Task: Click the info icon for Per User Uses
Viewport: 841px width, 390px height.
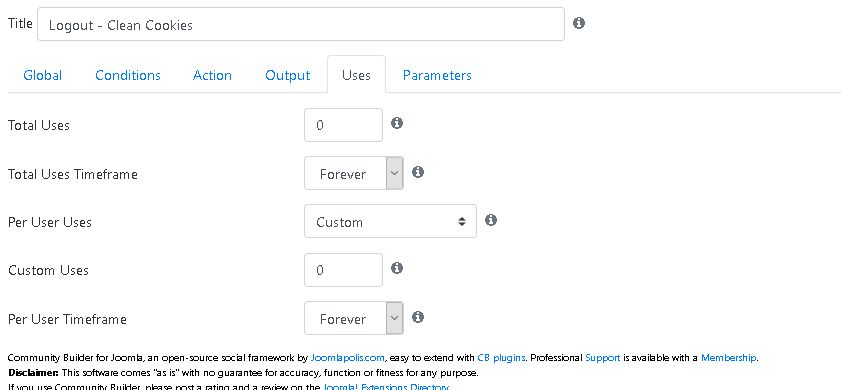Action: 491,220
